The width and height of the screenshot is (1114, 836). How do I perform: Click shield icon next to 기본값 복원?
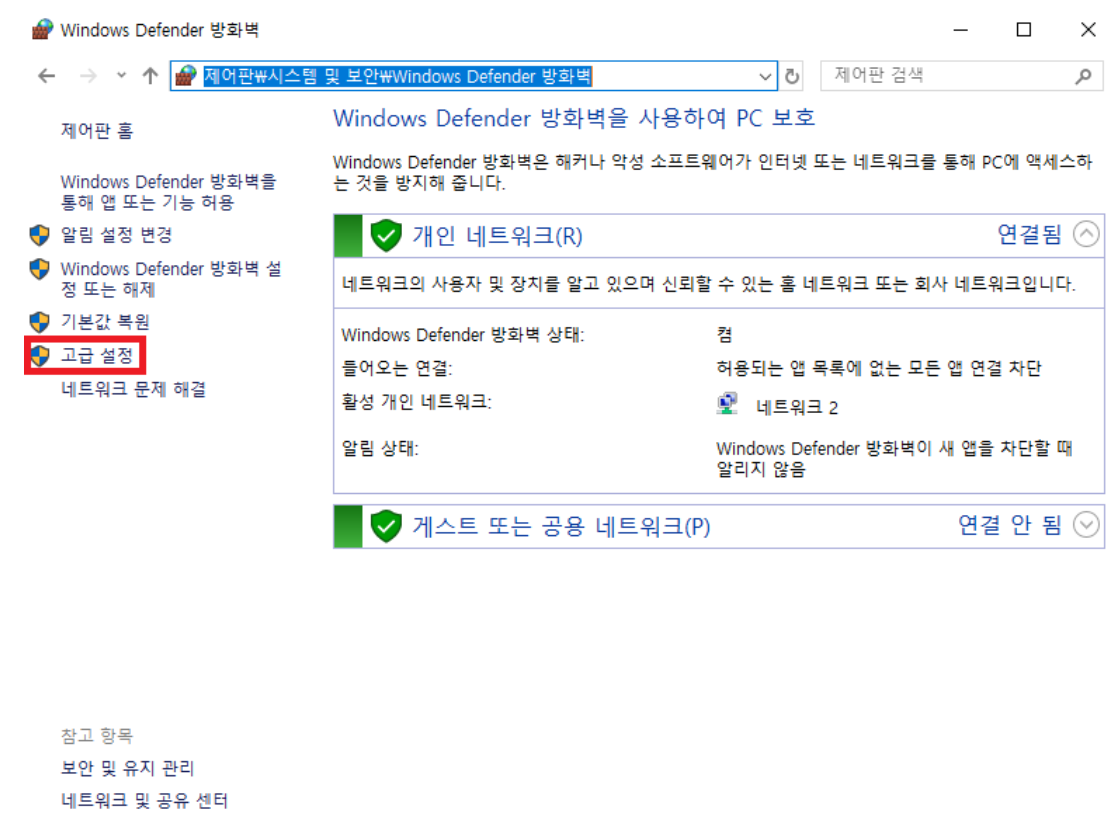pyautogui.click(x=40, y=322)
